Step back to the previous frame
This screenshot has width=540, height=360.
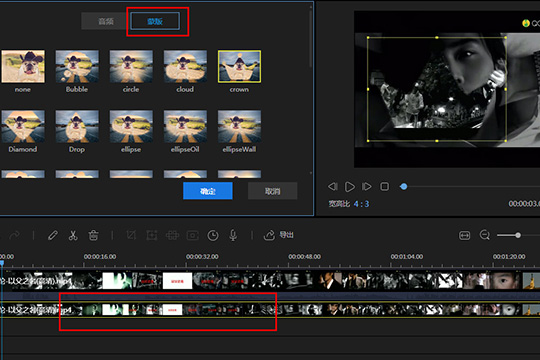pyautogui.click(x=332, y=186)
